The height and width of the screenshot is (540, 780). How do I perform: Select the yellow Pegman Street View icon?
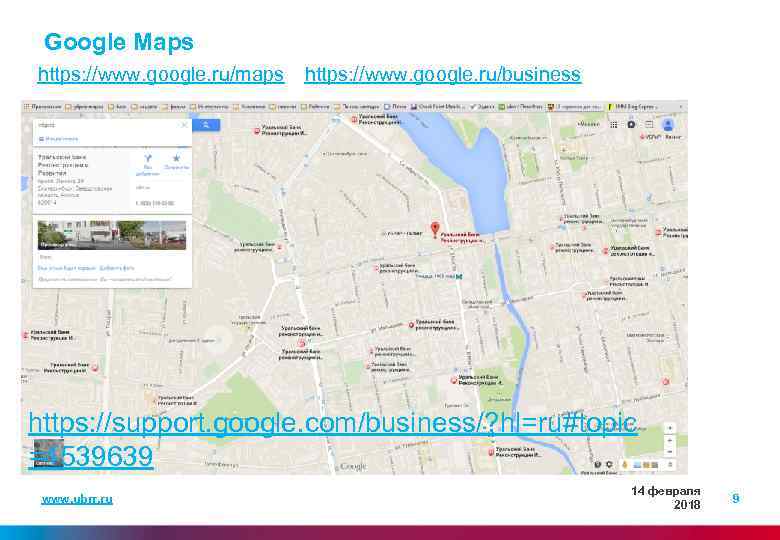pyautogui.click(x=625, y=464)
